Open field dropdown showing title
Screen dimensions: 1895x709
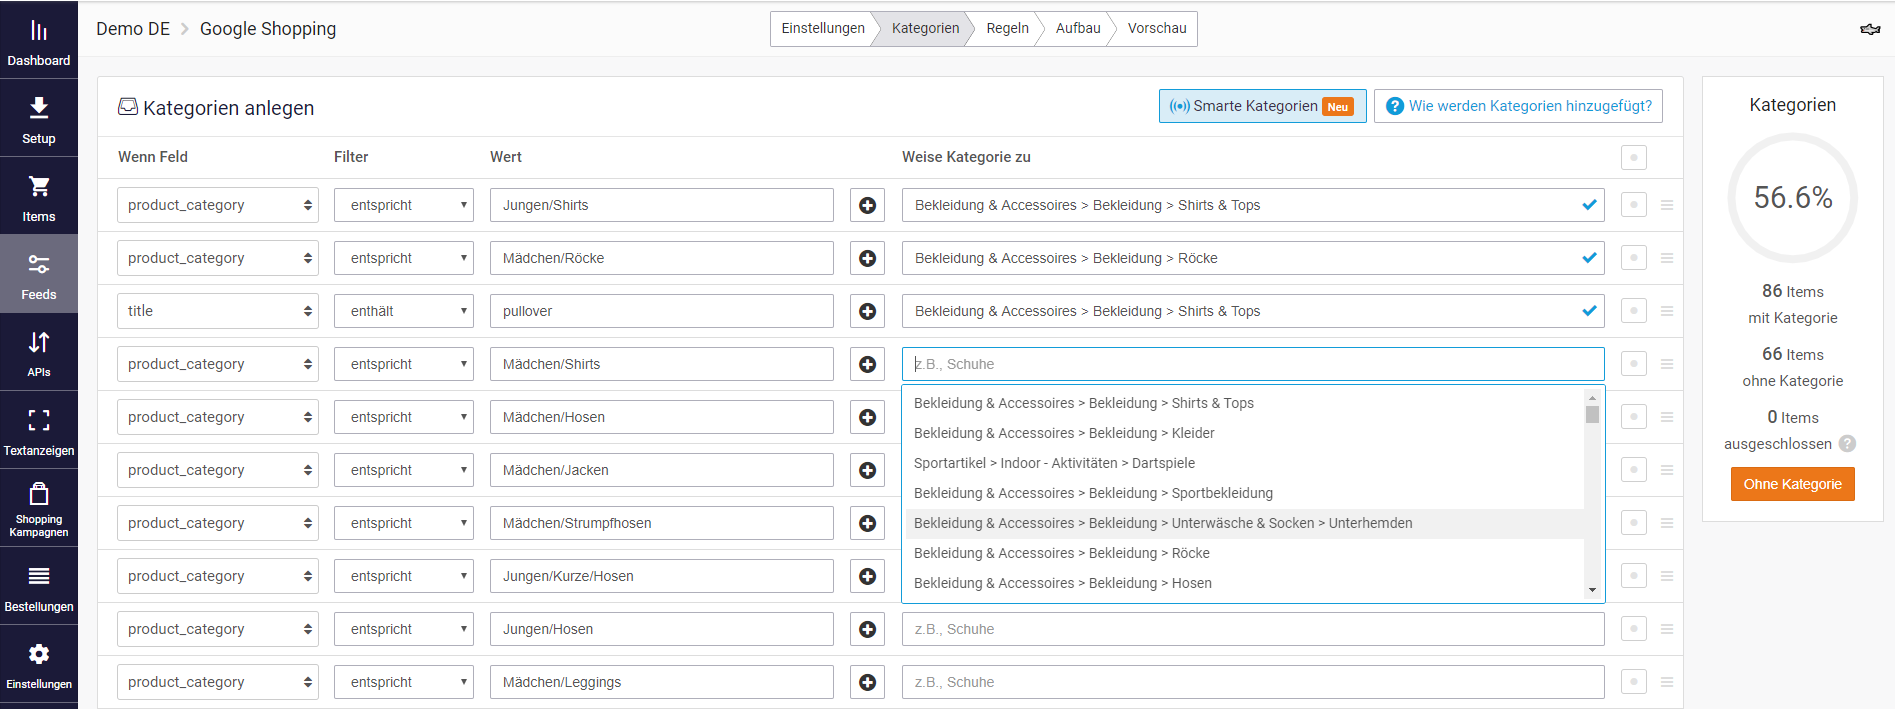tap(218, 311)
